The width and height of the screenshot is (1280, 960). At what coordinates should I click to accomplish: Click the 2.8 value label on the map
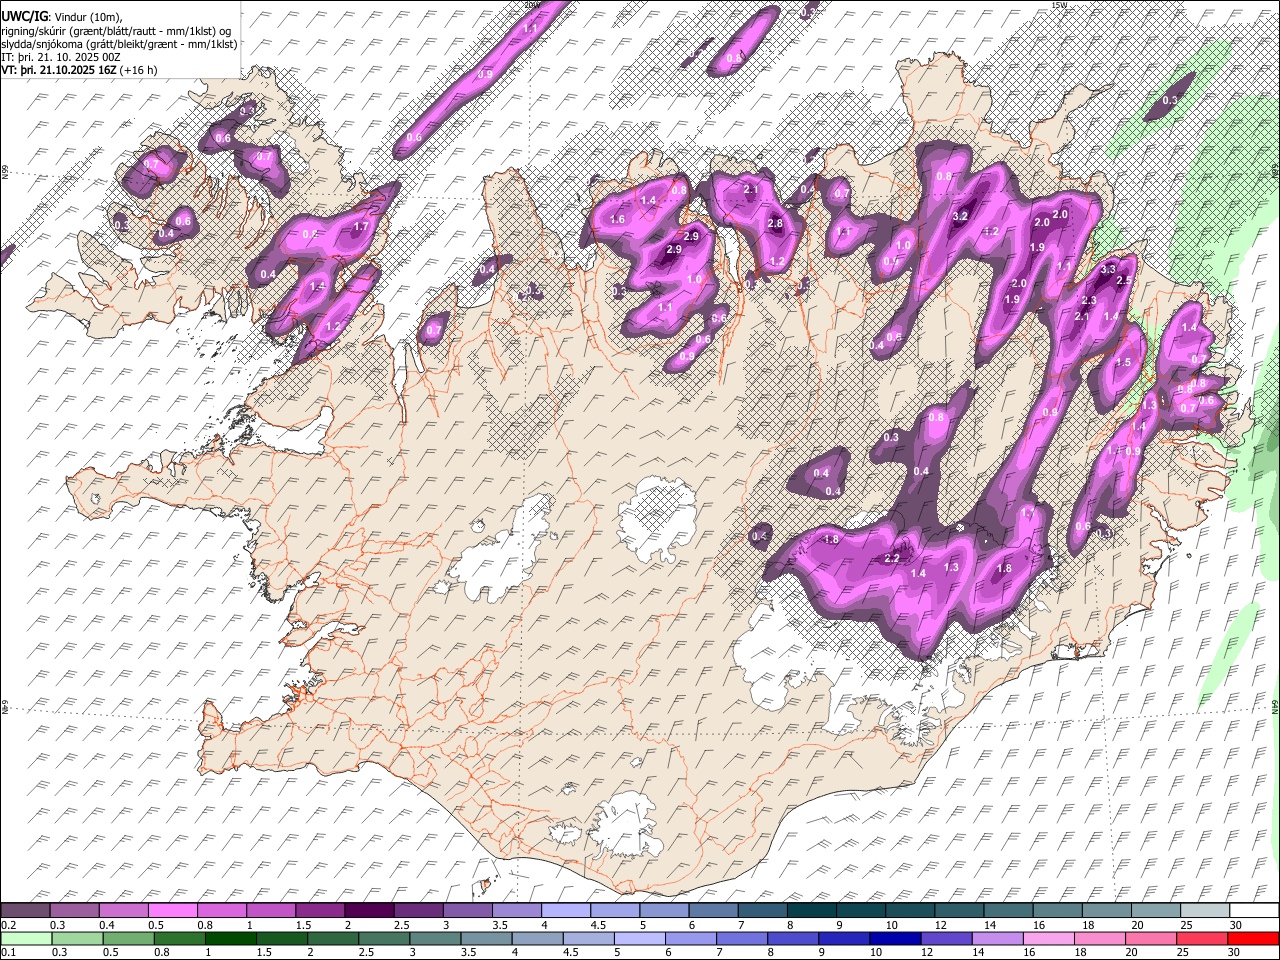(x=775, y=224)
